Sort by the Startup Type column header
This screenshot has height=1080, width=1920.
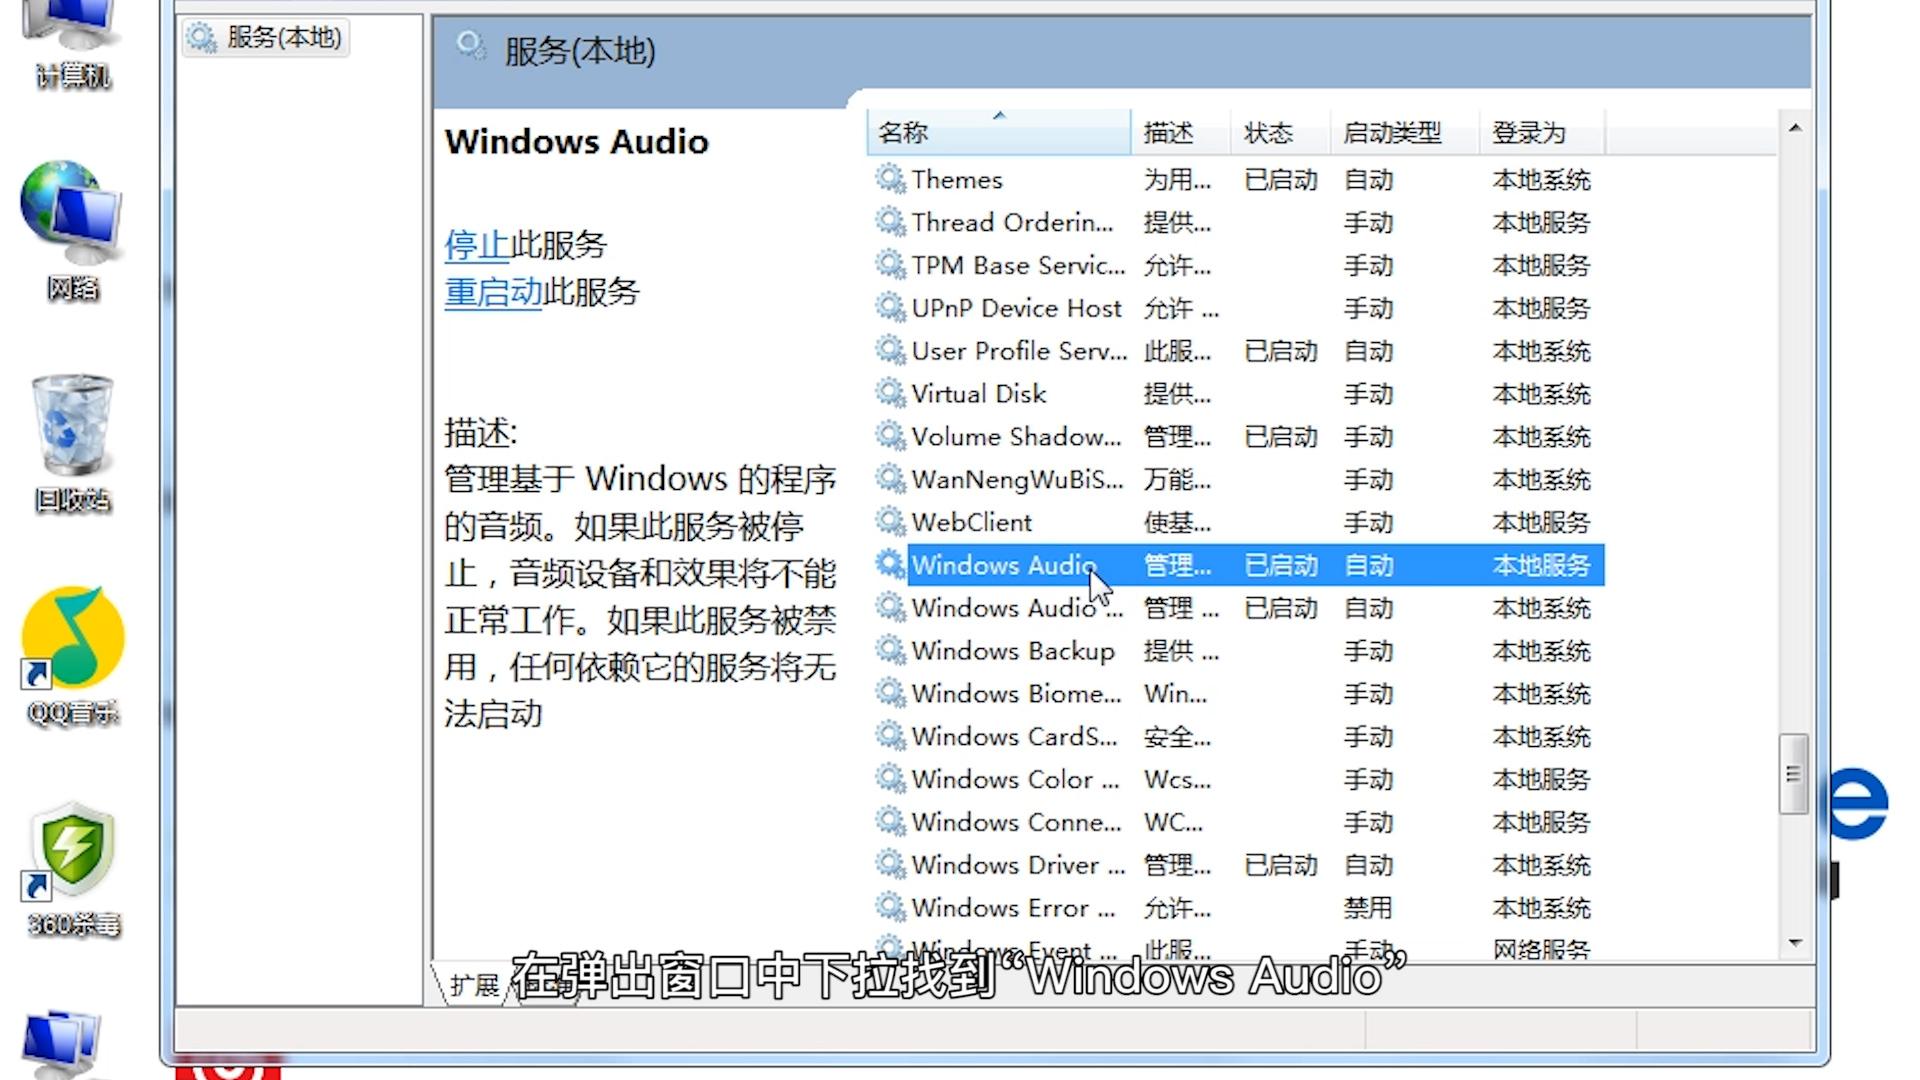(1393, 132)
